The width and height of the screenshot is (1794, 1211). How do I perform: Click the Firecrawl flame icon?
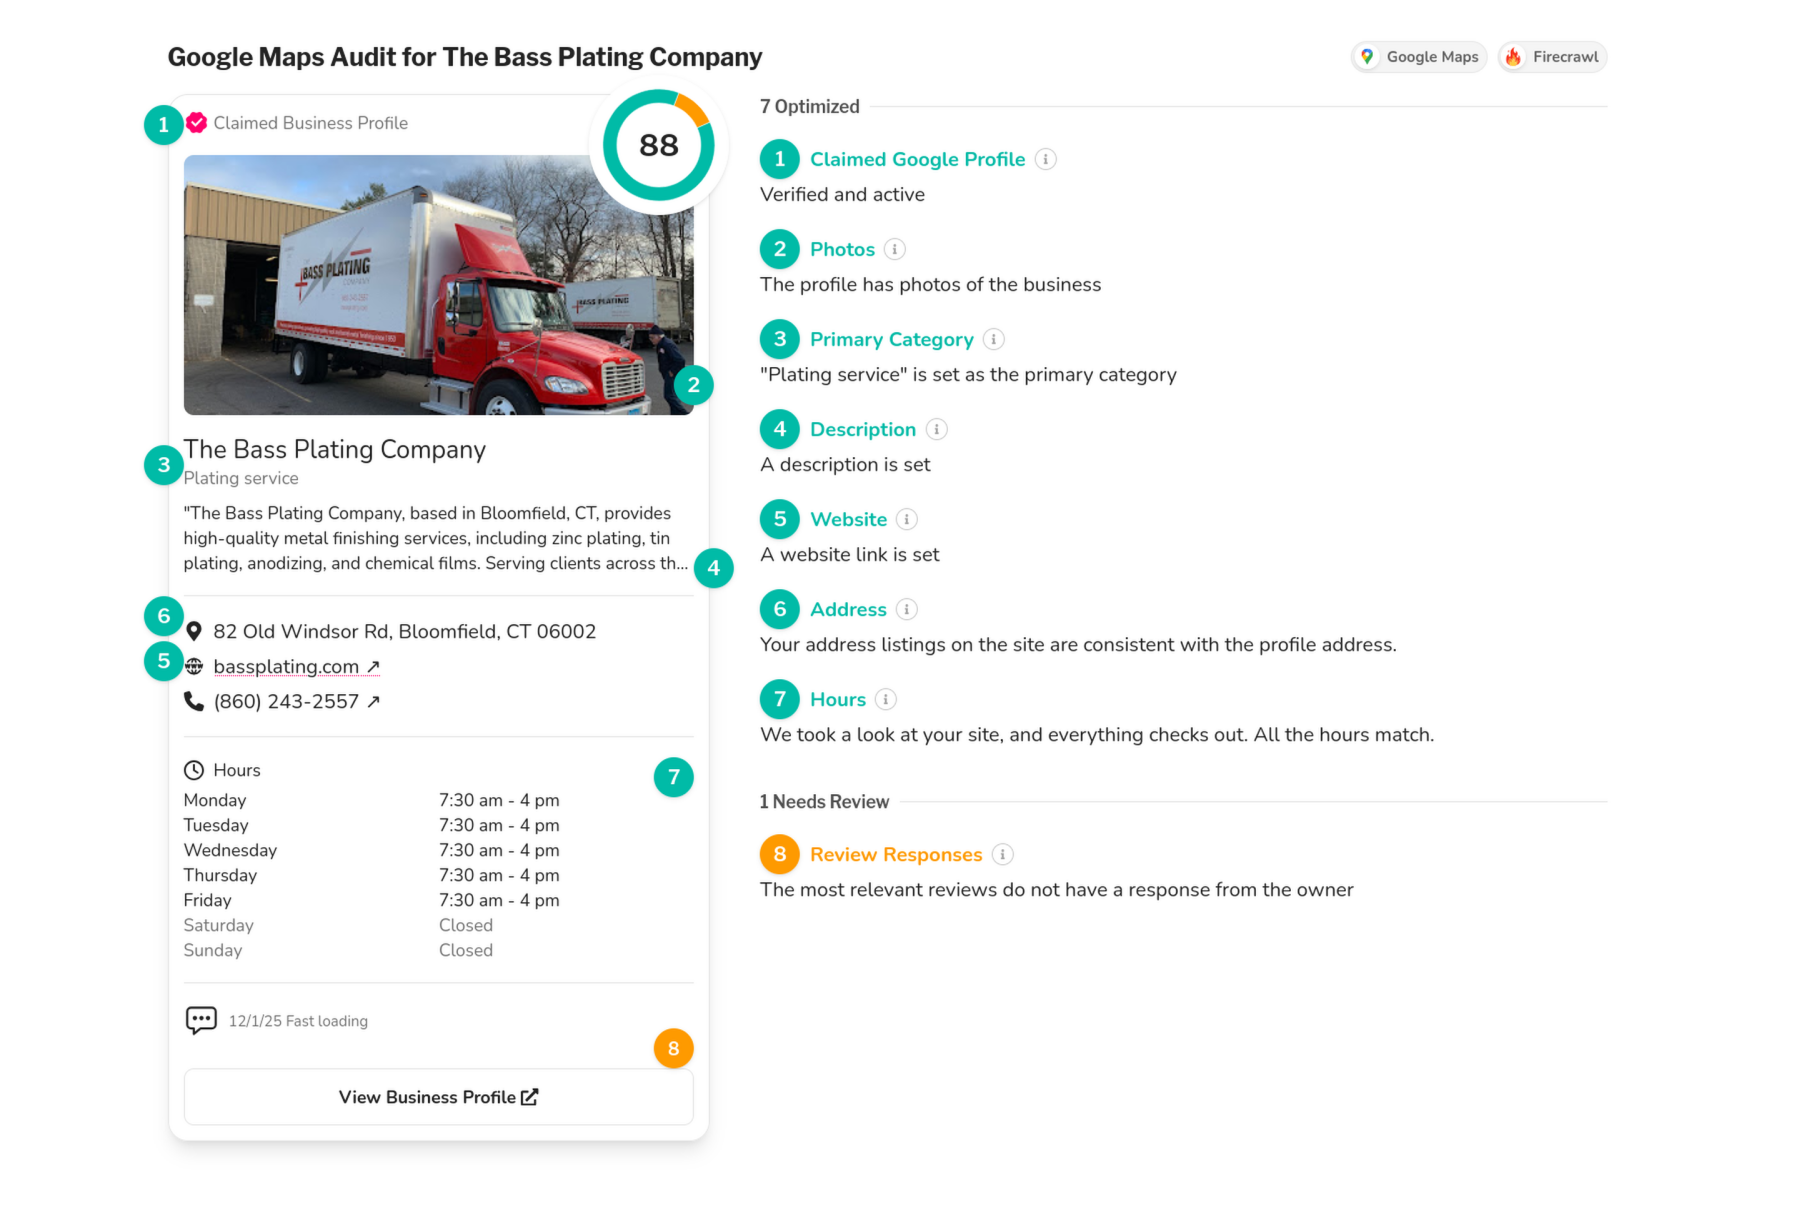coord(1513,57)
